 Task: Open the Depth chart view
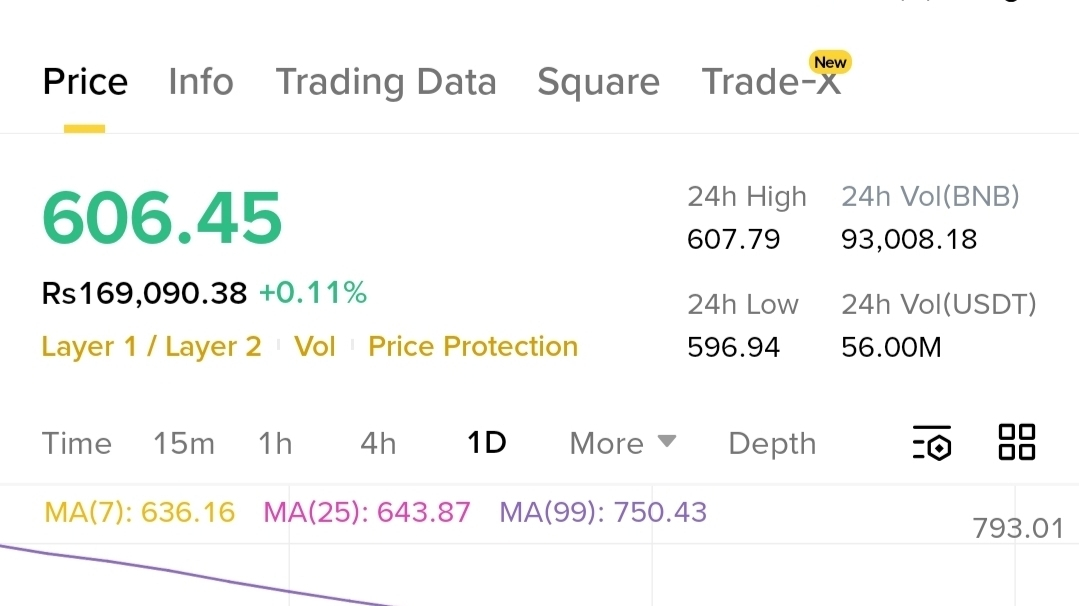click(x=772, y=443)
